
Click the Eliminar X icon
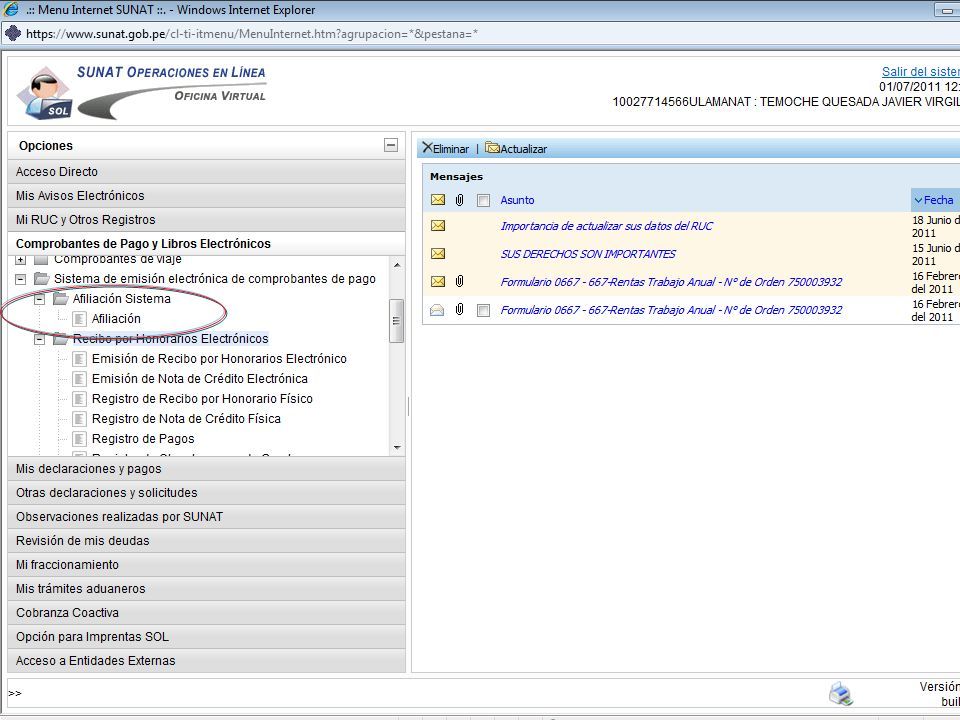(x=427, y=148)
